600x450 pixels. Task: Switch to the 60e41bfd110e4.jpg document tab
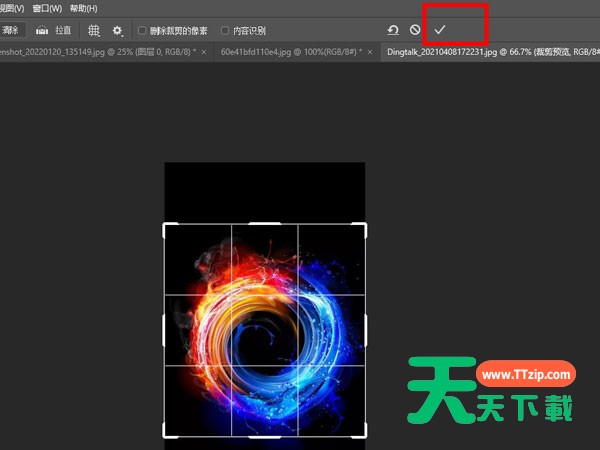[x=291, y=52]
